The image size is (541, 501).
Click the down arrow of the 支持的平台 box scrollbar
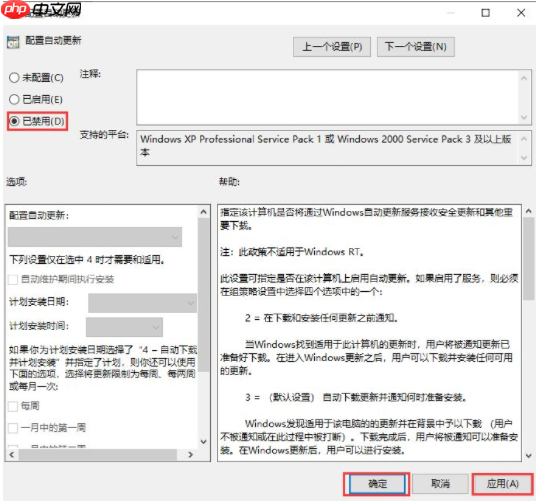click(524, 158)
